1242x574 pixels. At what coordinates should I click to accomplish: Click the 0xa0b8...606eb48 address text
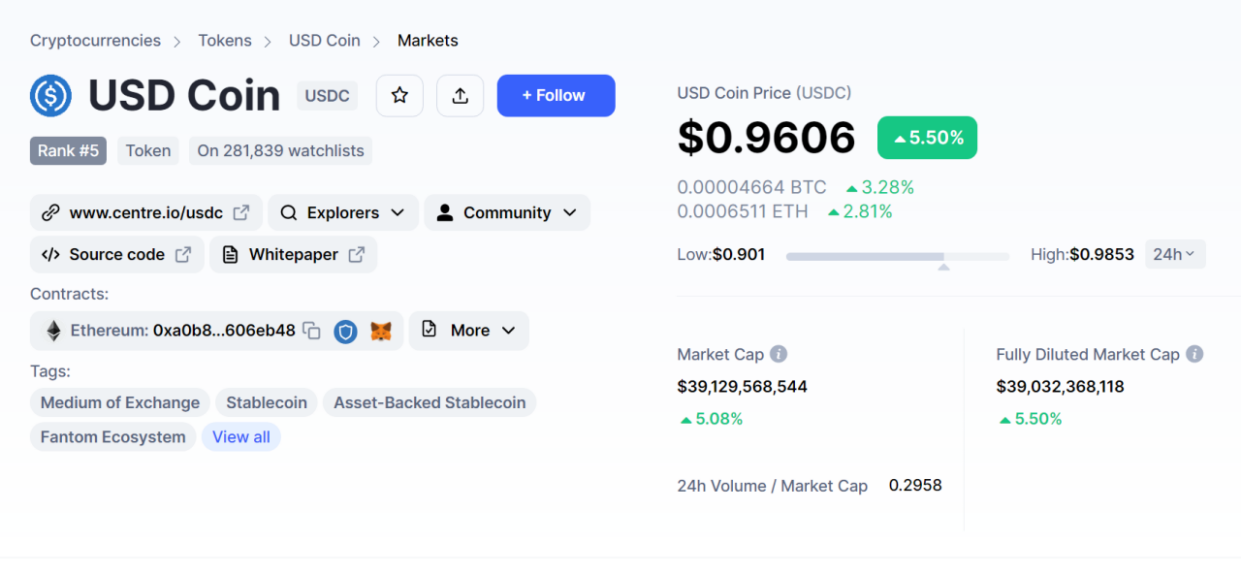224,330
